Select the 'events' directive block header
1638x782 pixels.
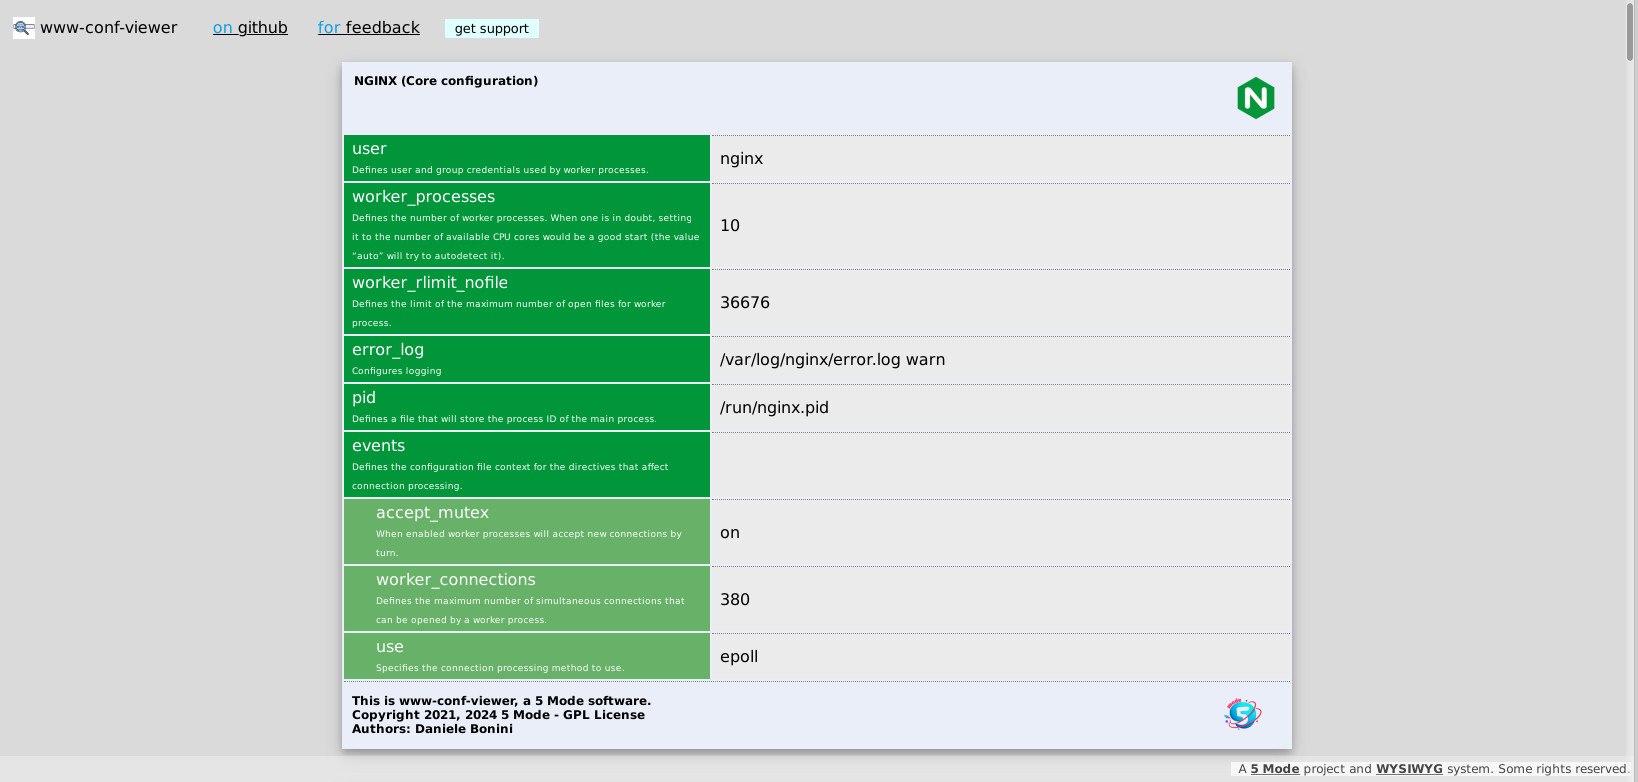tap(526, 465)
